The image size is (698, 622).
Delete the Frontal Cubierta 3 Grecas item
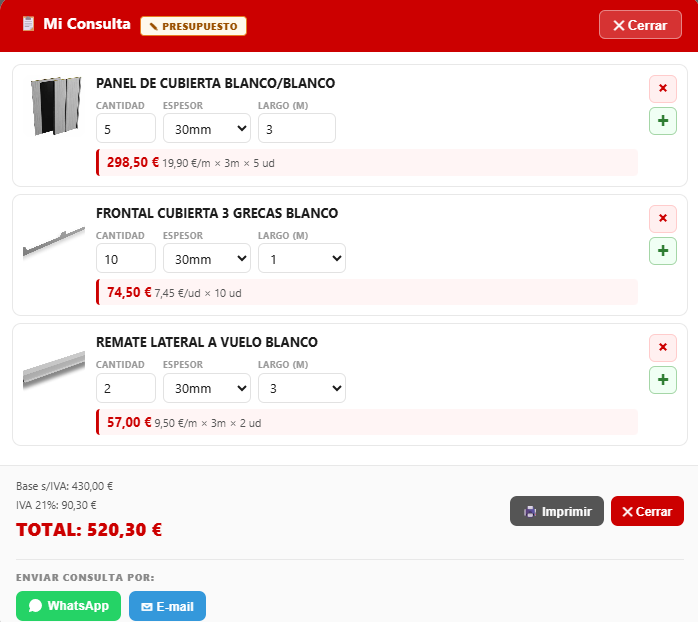pyautogui.click(x=662, y=219)
